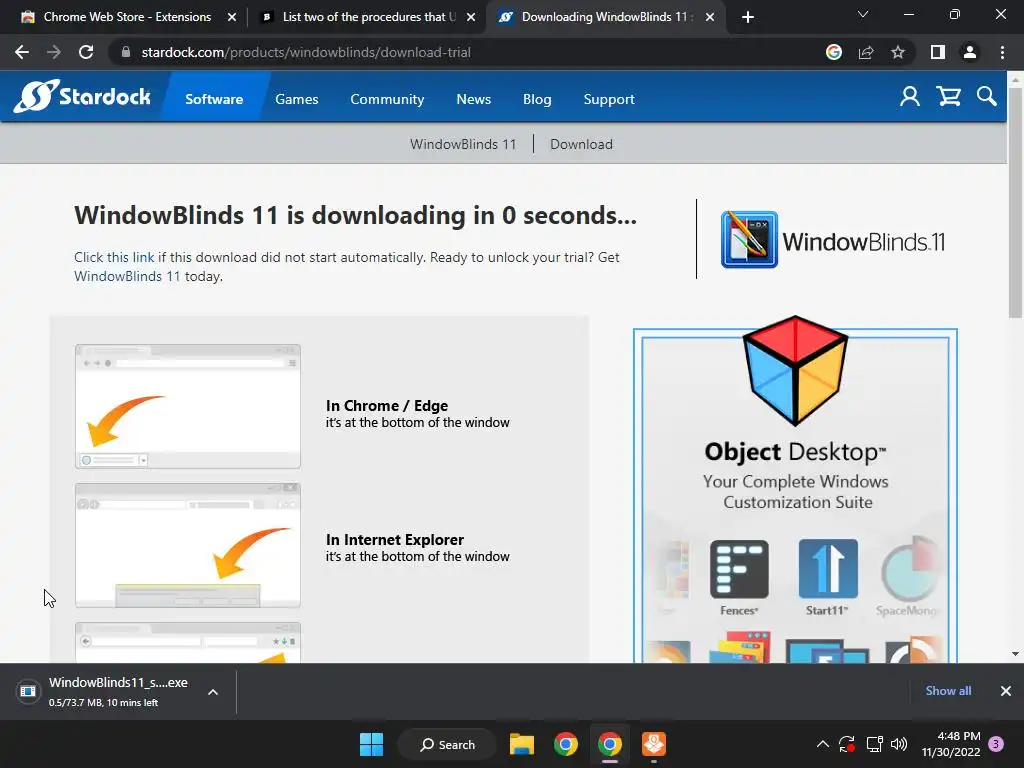Click the sync status tray icon
1024x768 pixels.
(x=847, y=744)
